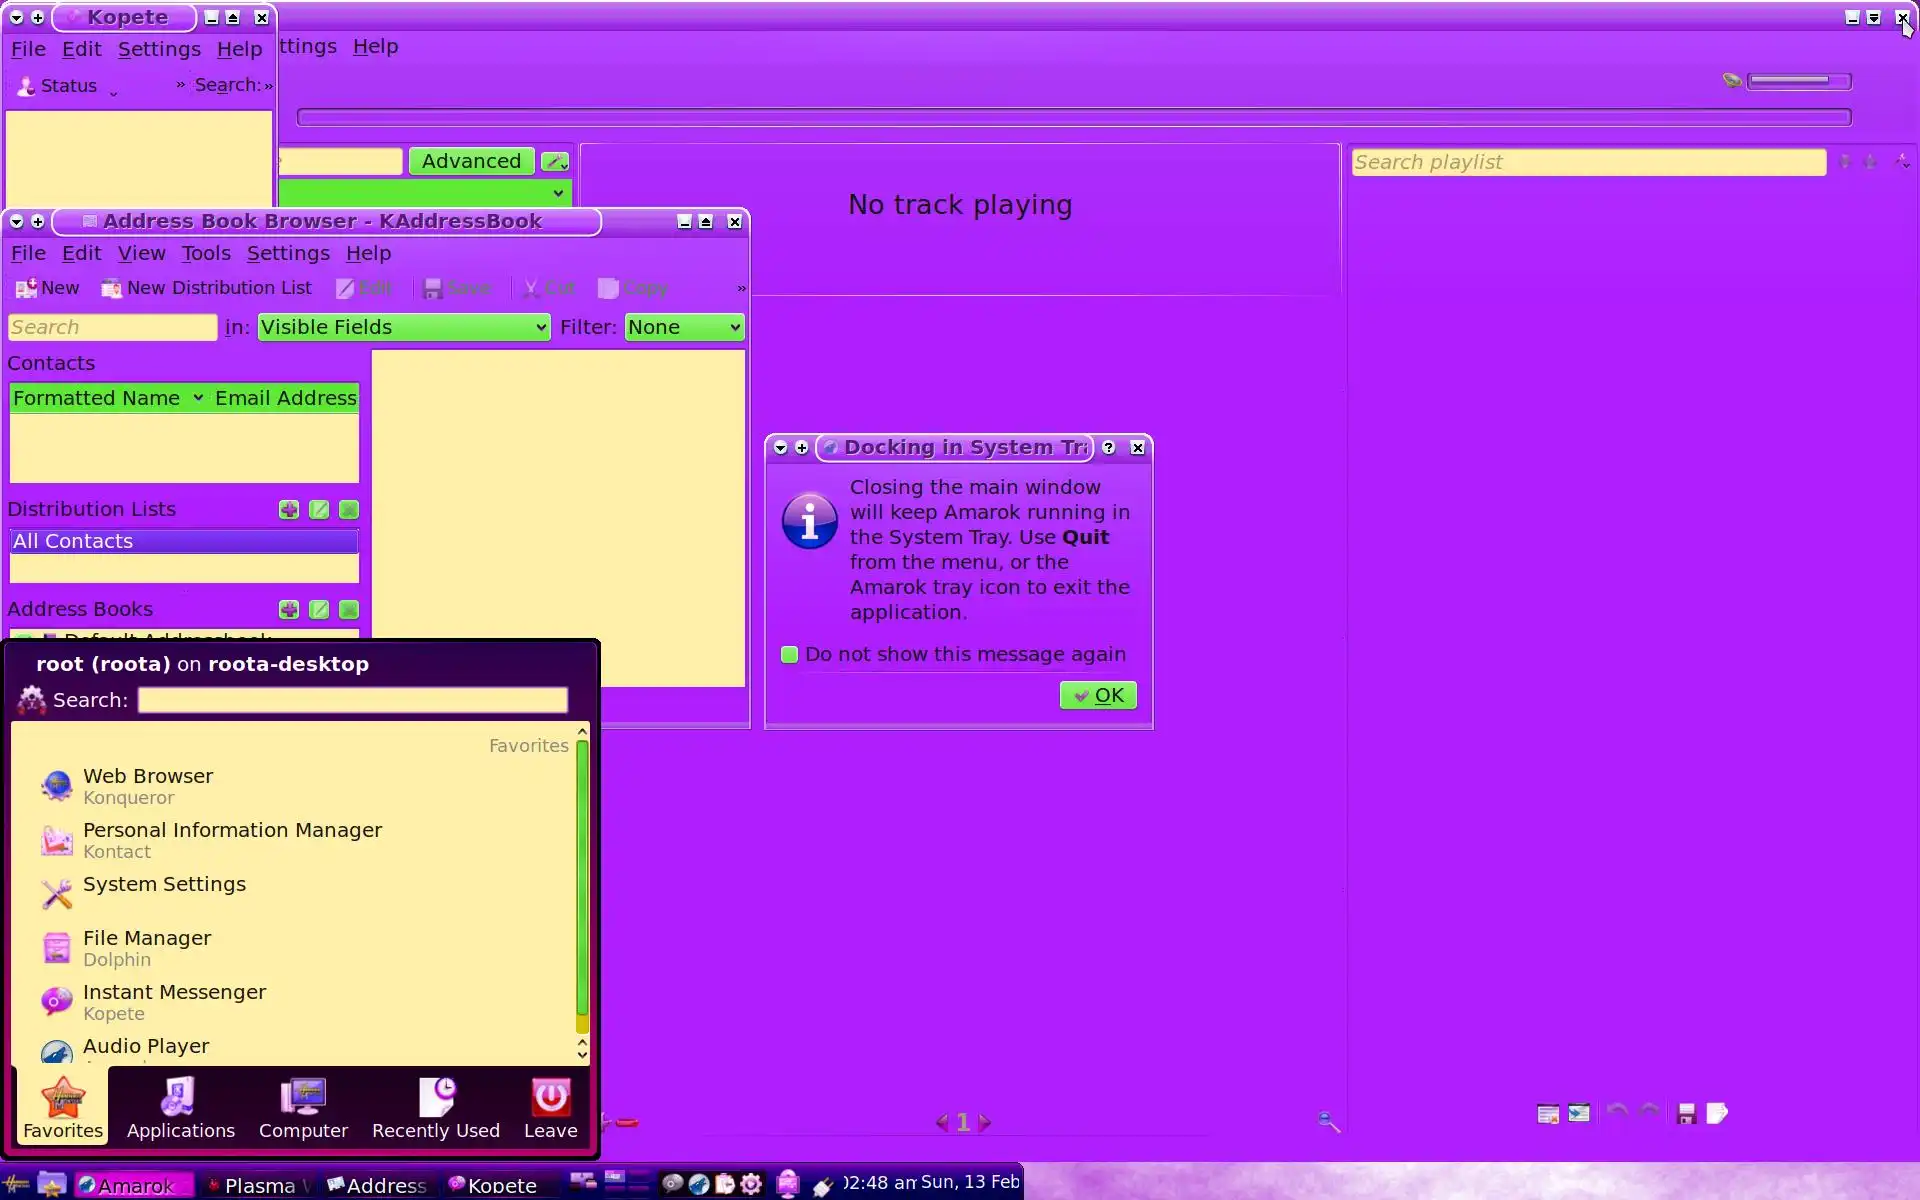Screen dimensions: 1920x1200
Task: Switch to Applications tab in launcher
Action: point(180,1108)
